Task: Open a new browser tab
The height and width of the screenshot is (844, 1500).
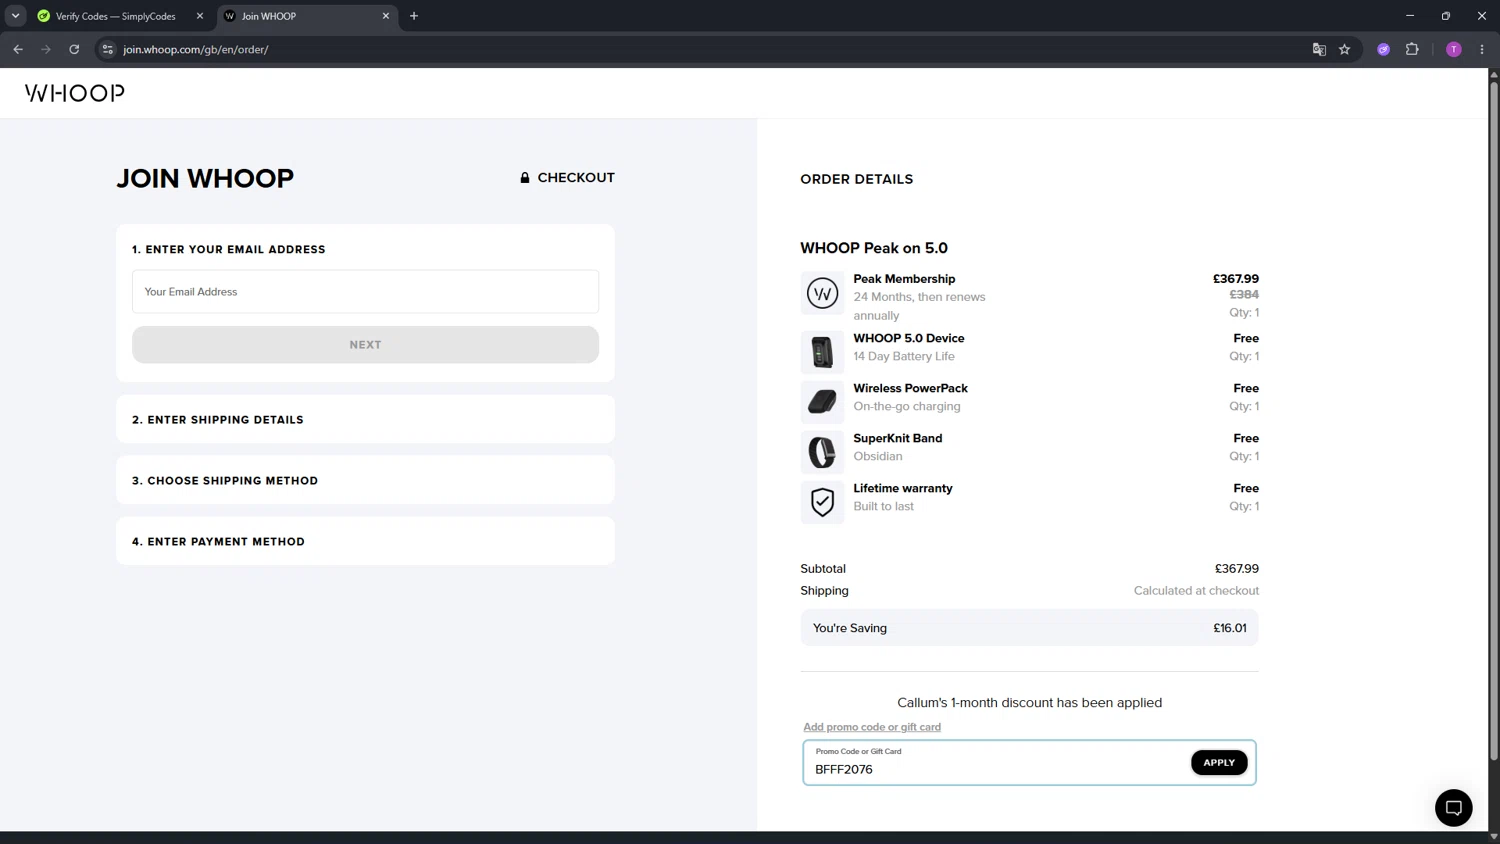Action: (414, 16)
